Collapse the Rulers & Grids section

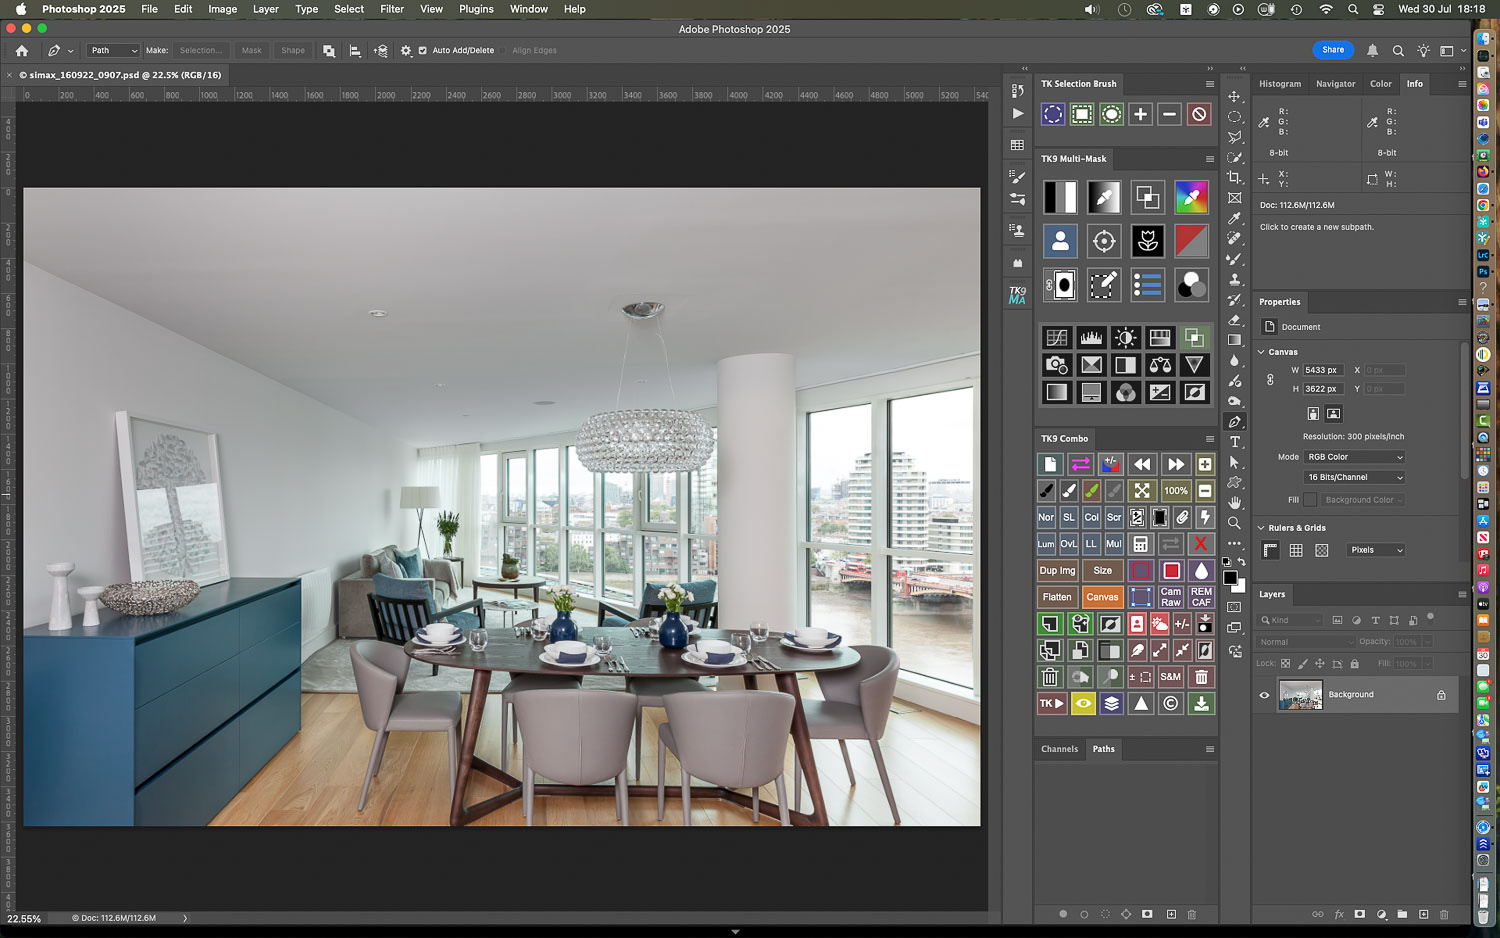[1262, 528]
